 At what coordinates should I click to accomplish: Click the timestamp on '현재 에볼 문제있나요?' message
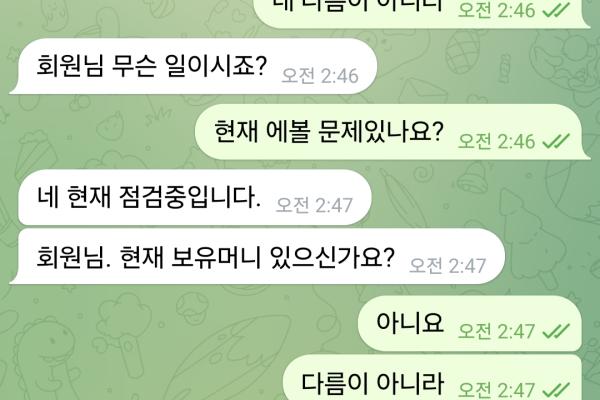(x=496, y=142)
